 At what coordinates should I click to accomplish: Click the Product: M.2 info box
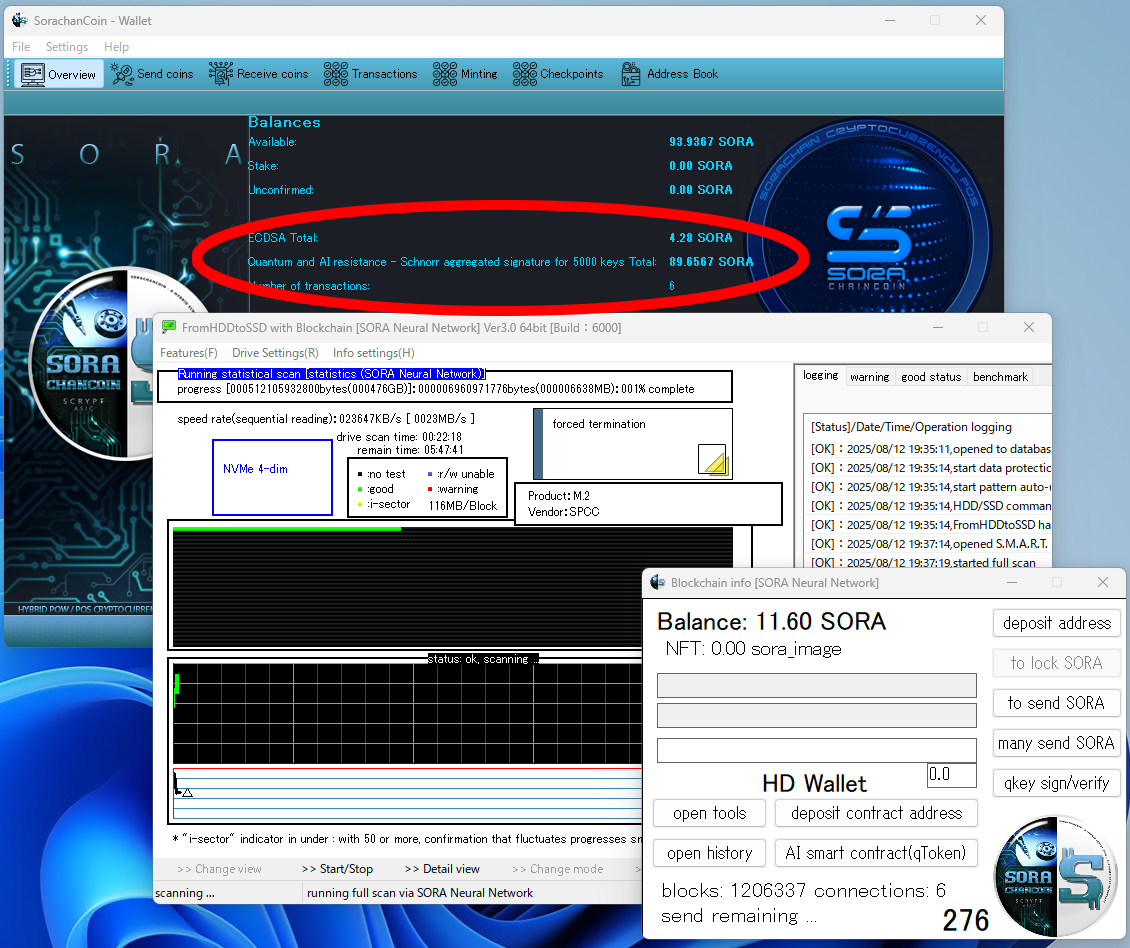click(649, 504)
